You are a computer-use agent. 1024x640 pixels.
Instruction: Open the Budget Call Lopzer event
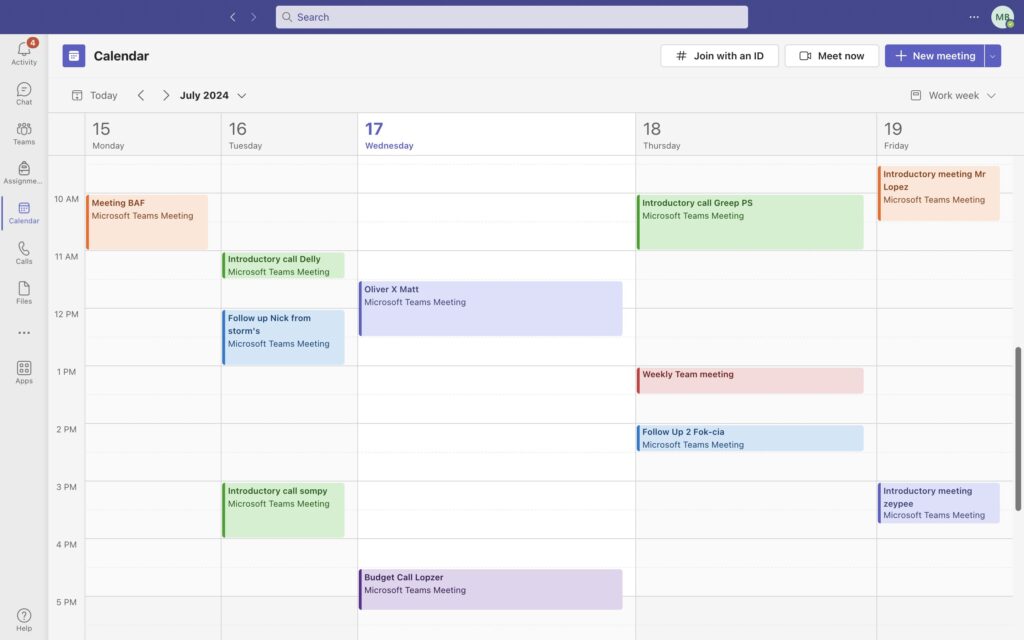pyautogui.click(x=490, y=589)
